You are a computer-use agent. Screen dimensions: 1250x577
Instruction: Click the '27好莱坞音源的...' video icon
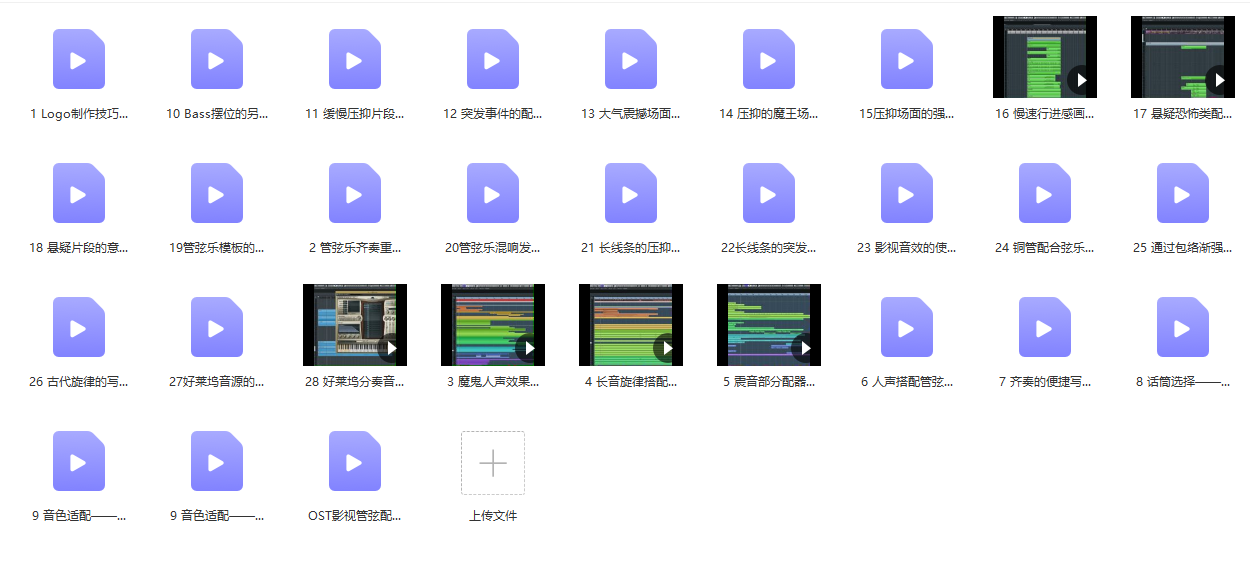coord(217,327)
